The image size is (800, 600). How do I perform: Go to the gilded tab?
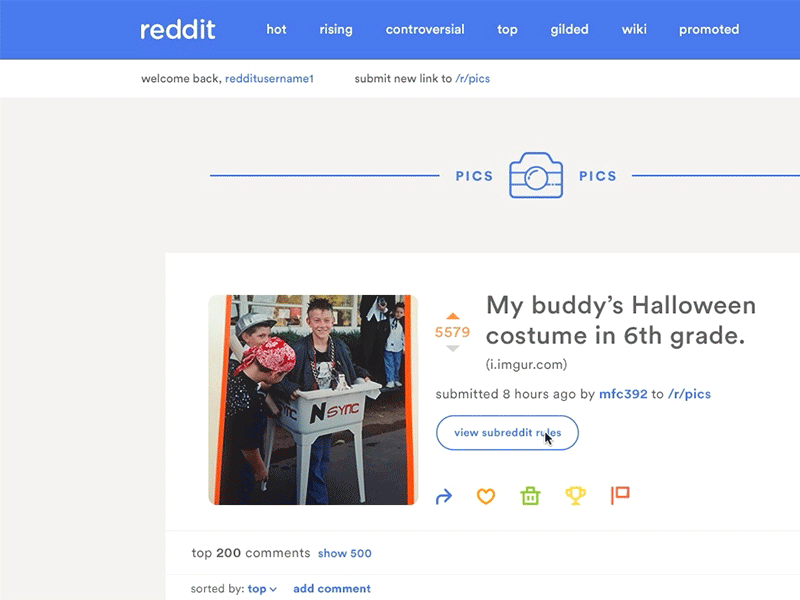click(x=569, y=30)
